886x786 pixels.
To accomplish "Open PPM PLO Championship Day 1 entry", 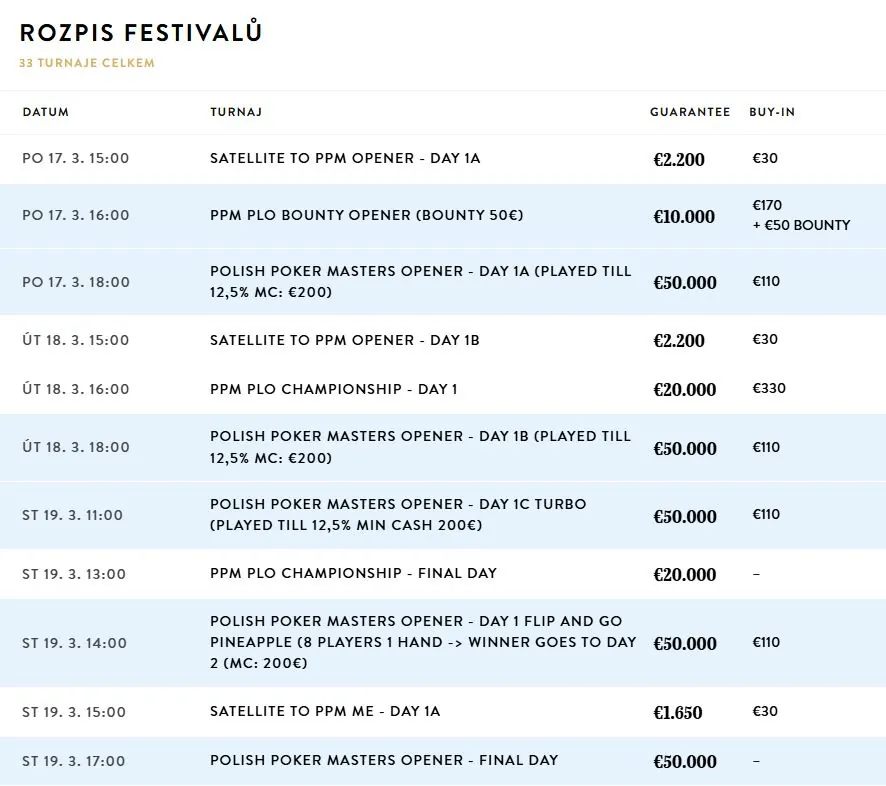I will (x=443, y=389).
